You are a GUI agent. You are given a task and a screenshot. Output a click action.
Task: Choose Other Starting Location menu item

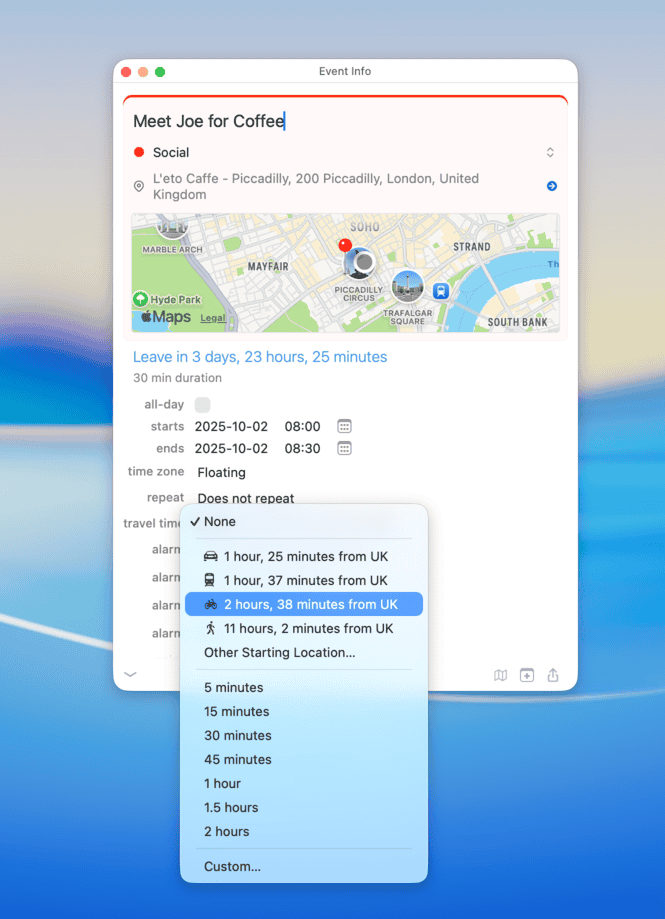coord(279,652)
